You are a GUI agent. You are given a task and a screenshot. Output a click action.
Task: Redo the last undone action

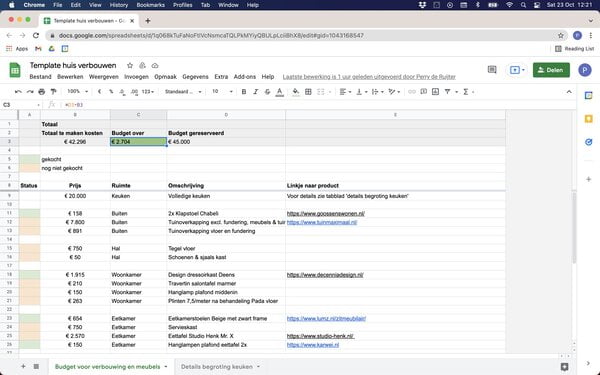[30, 92]
